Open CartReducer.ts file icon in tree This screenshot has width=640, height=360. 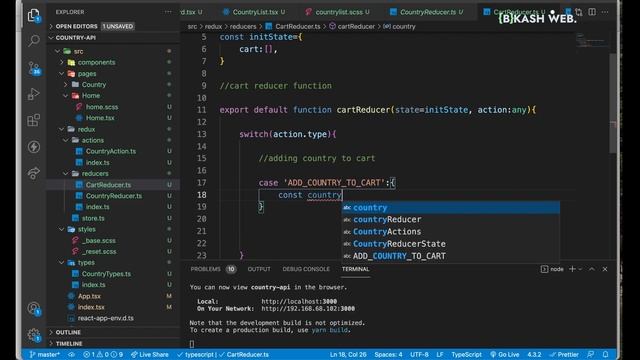pyautogui.click(x=79, y=185)
